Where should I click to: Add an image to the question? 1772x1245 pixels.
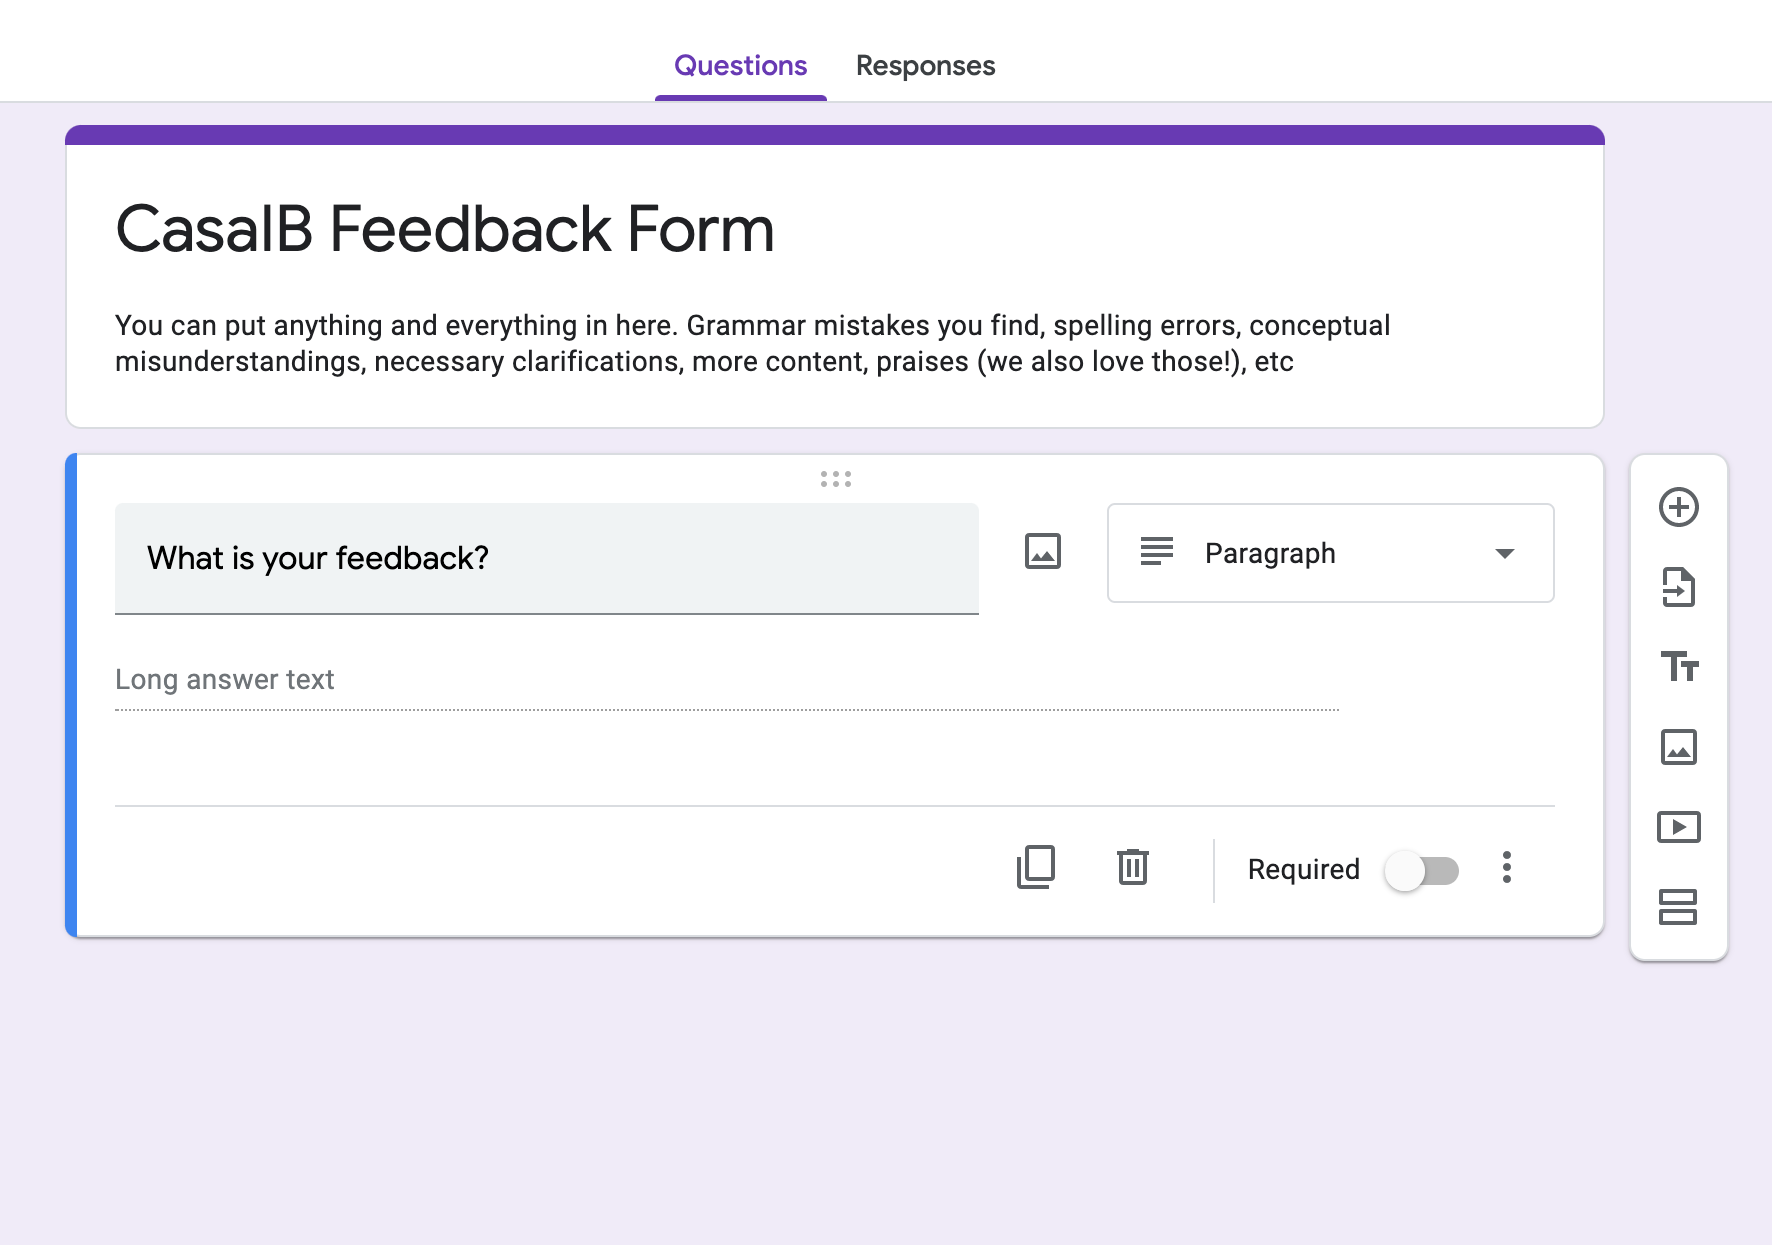[1043, 551]
